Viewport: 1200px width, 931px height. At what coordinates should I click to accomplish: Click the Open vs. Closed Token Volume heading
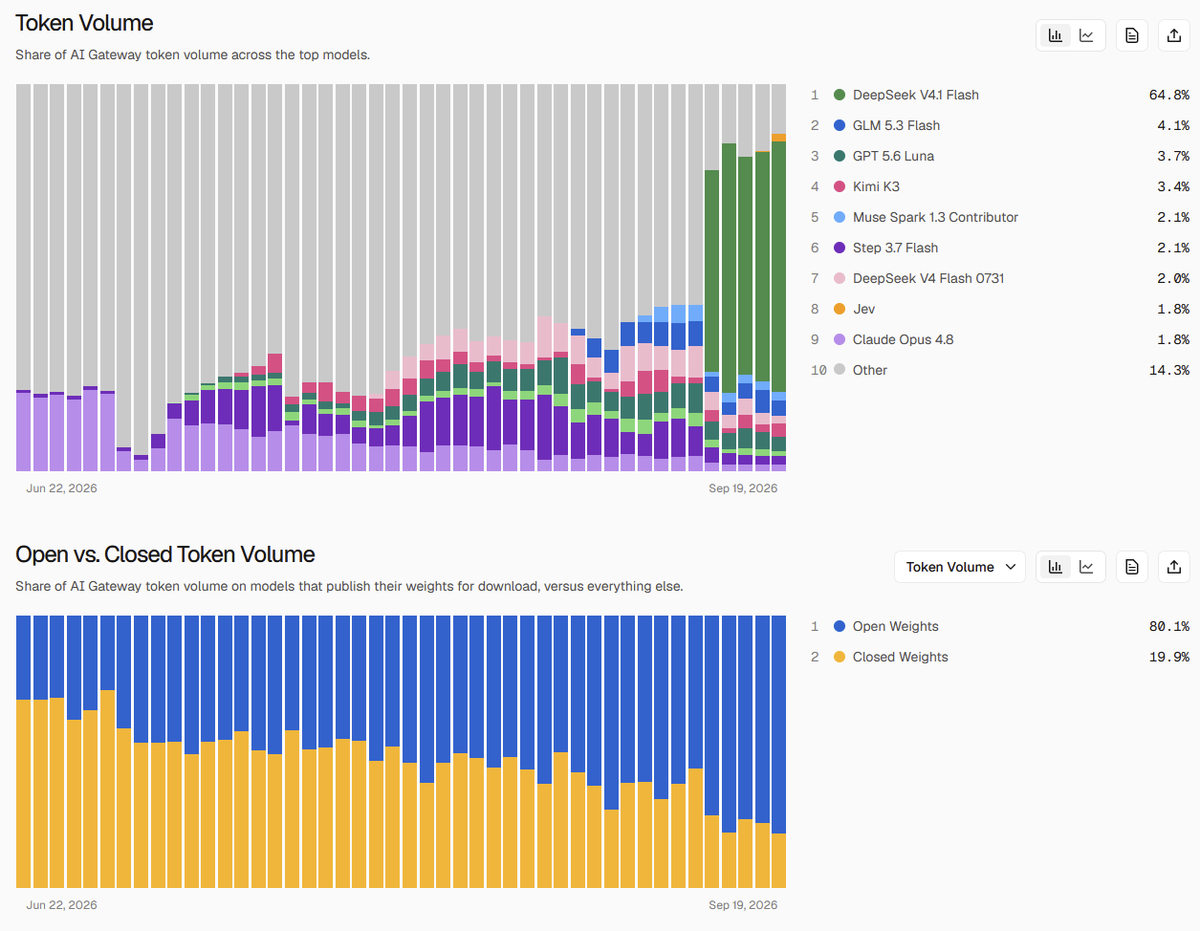point(165,554)
